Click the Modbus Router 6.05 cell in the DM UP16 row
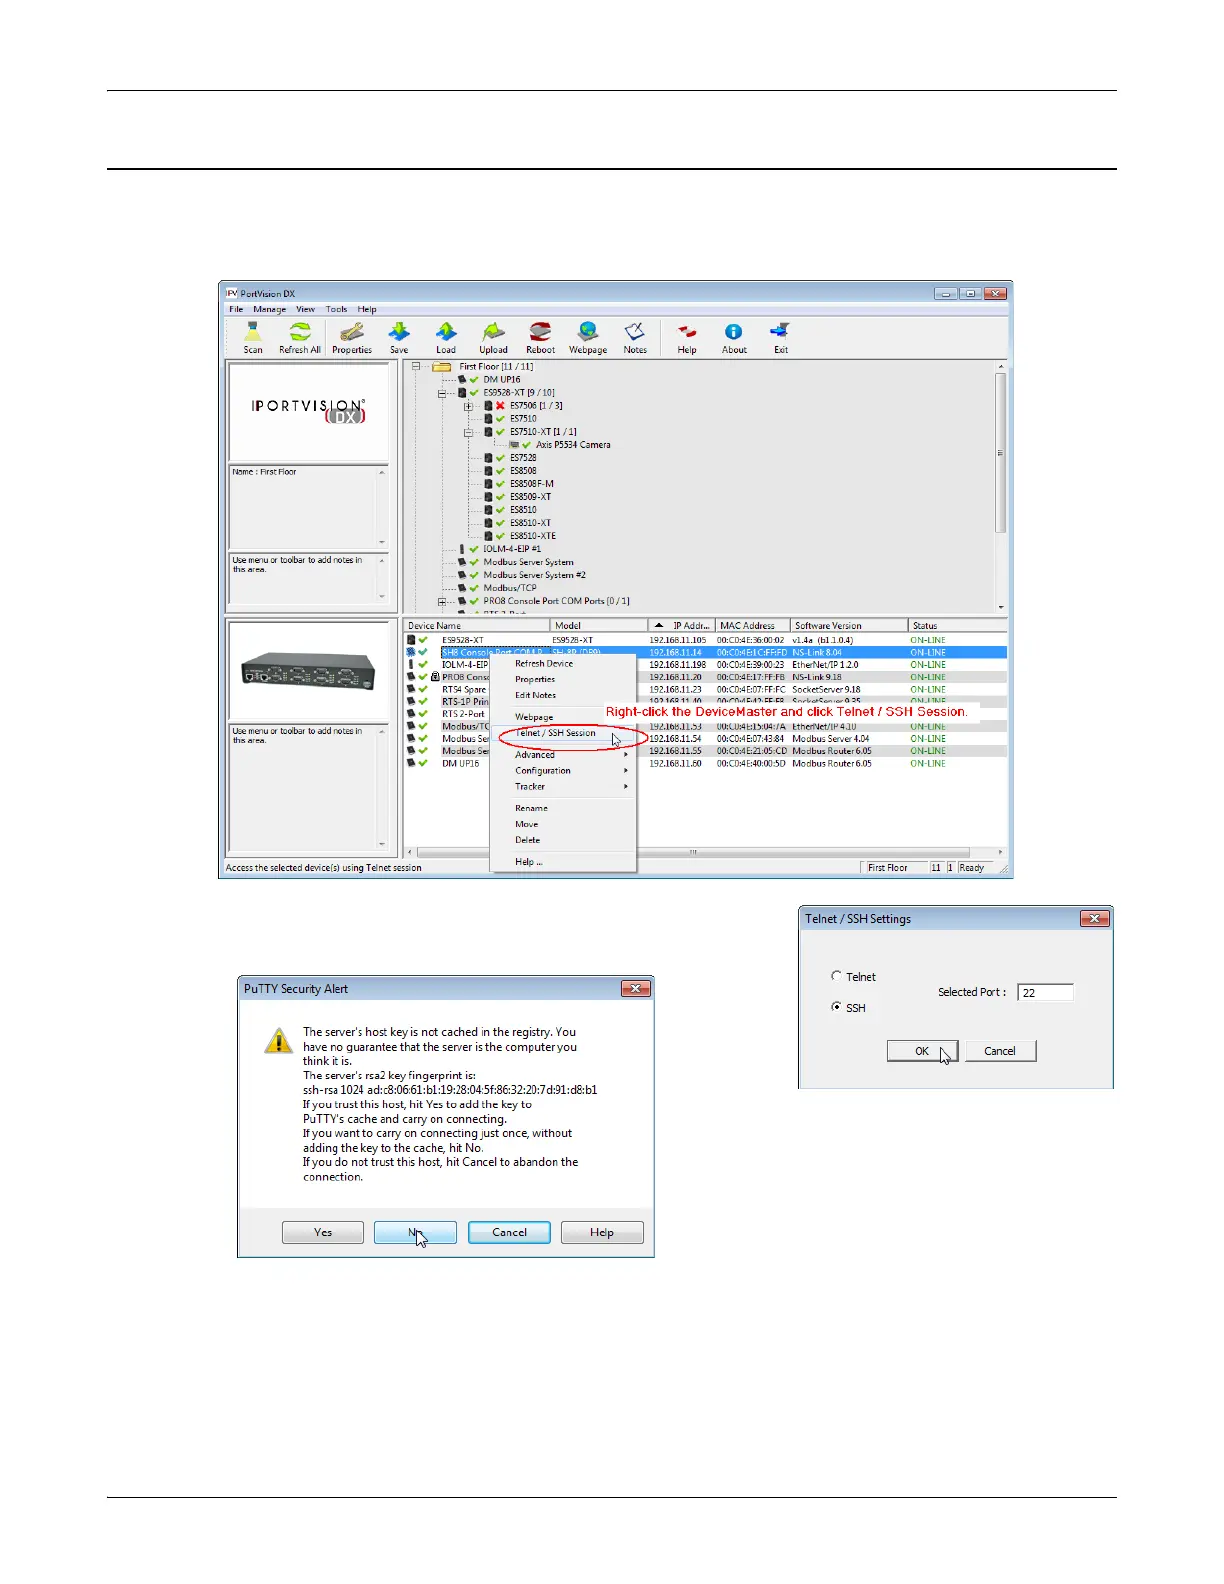The image size is (1224, 1584). point(832,764)
